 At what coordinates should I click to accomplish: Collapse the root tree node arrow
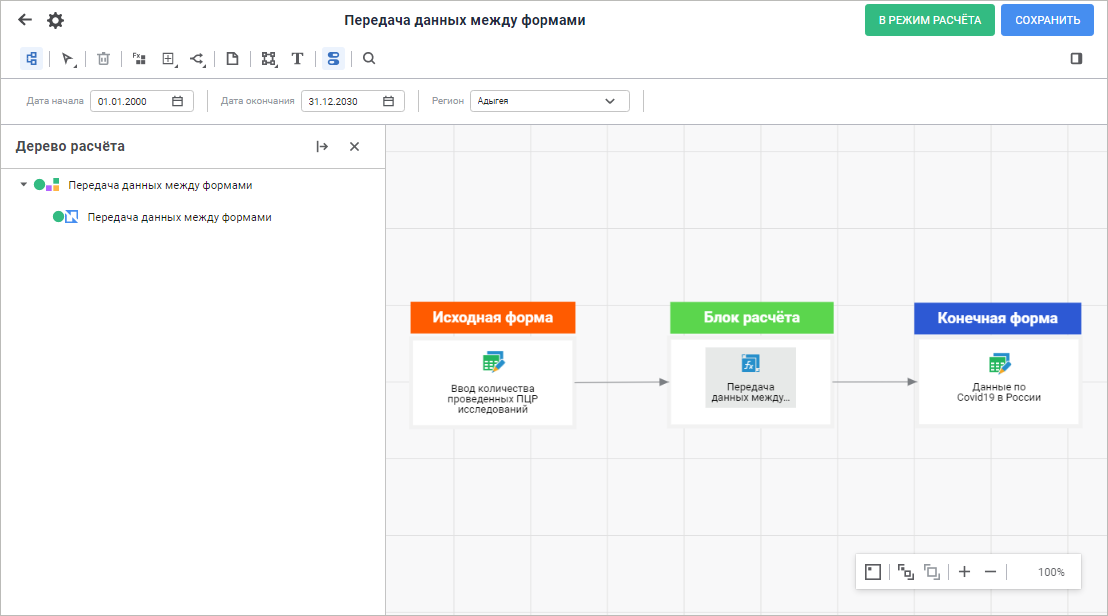point(24,185)
